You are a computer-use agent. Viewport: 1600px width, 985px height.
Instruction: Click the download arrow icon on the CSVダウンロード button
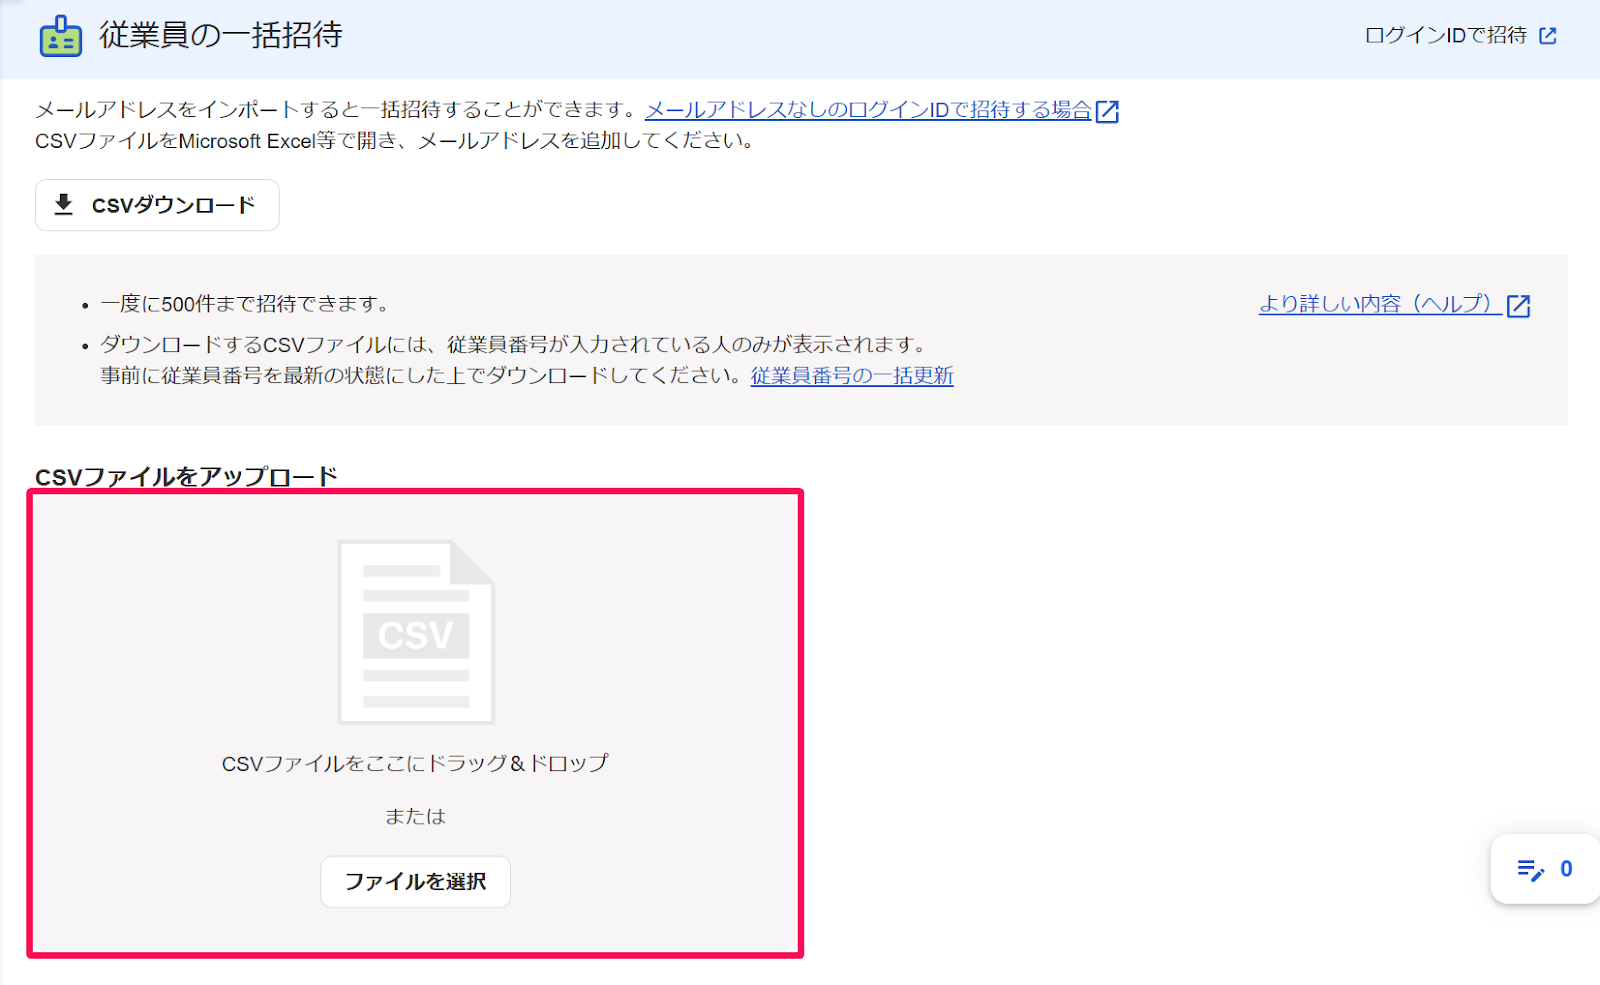click(x=64, y=205)
